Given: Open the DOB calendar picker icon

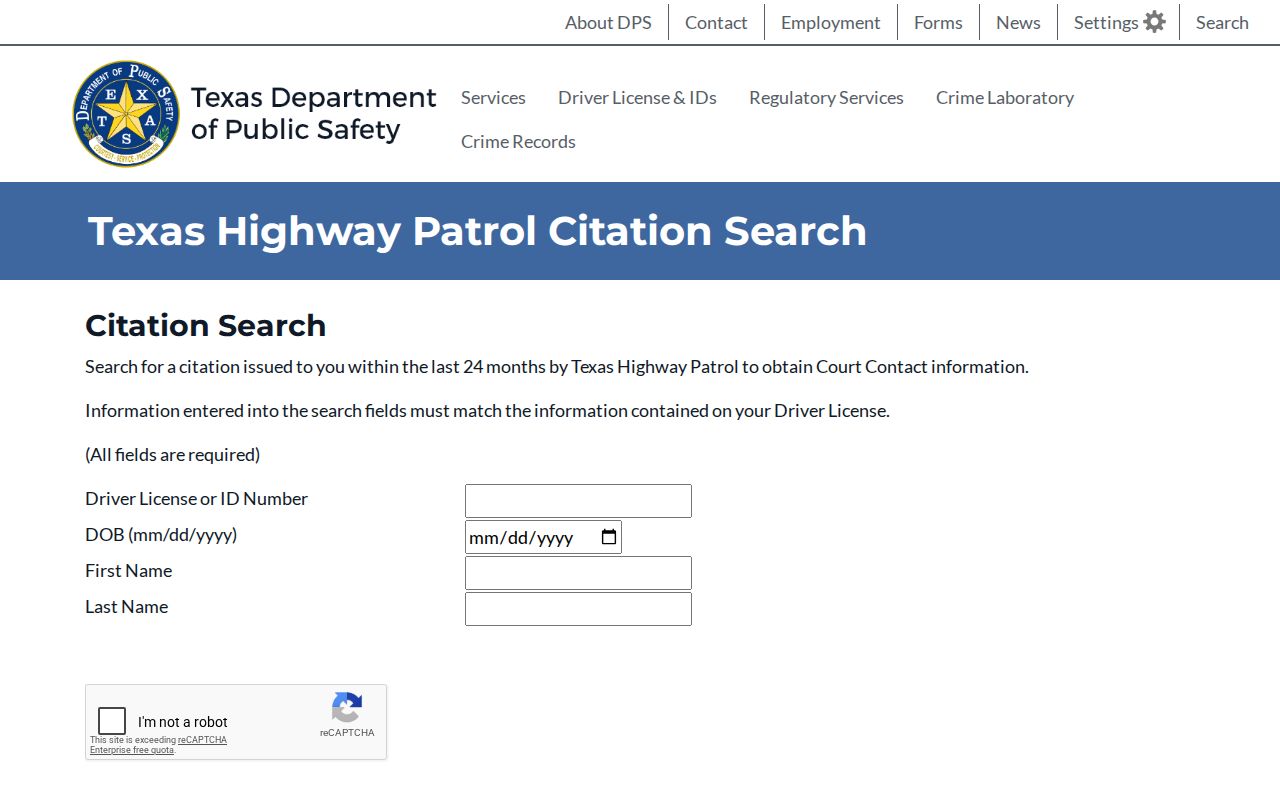Looking at the screenshot, I should click(x=609, y=537).
